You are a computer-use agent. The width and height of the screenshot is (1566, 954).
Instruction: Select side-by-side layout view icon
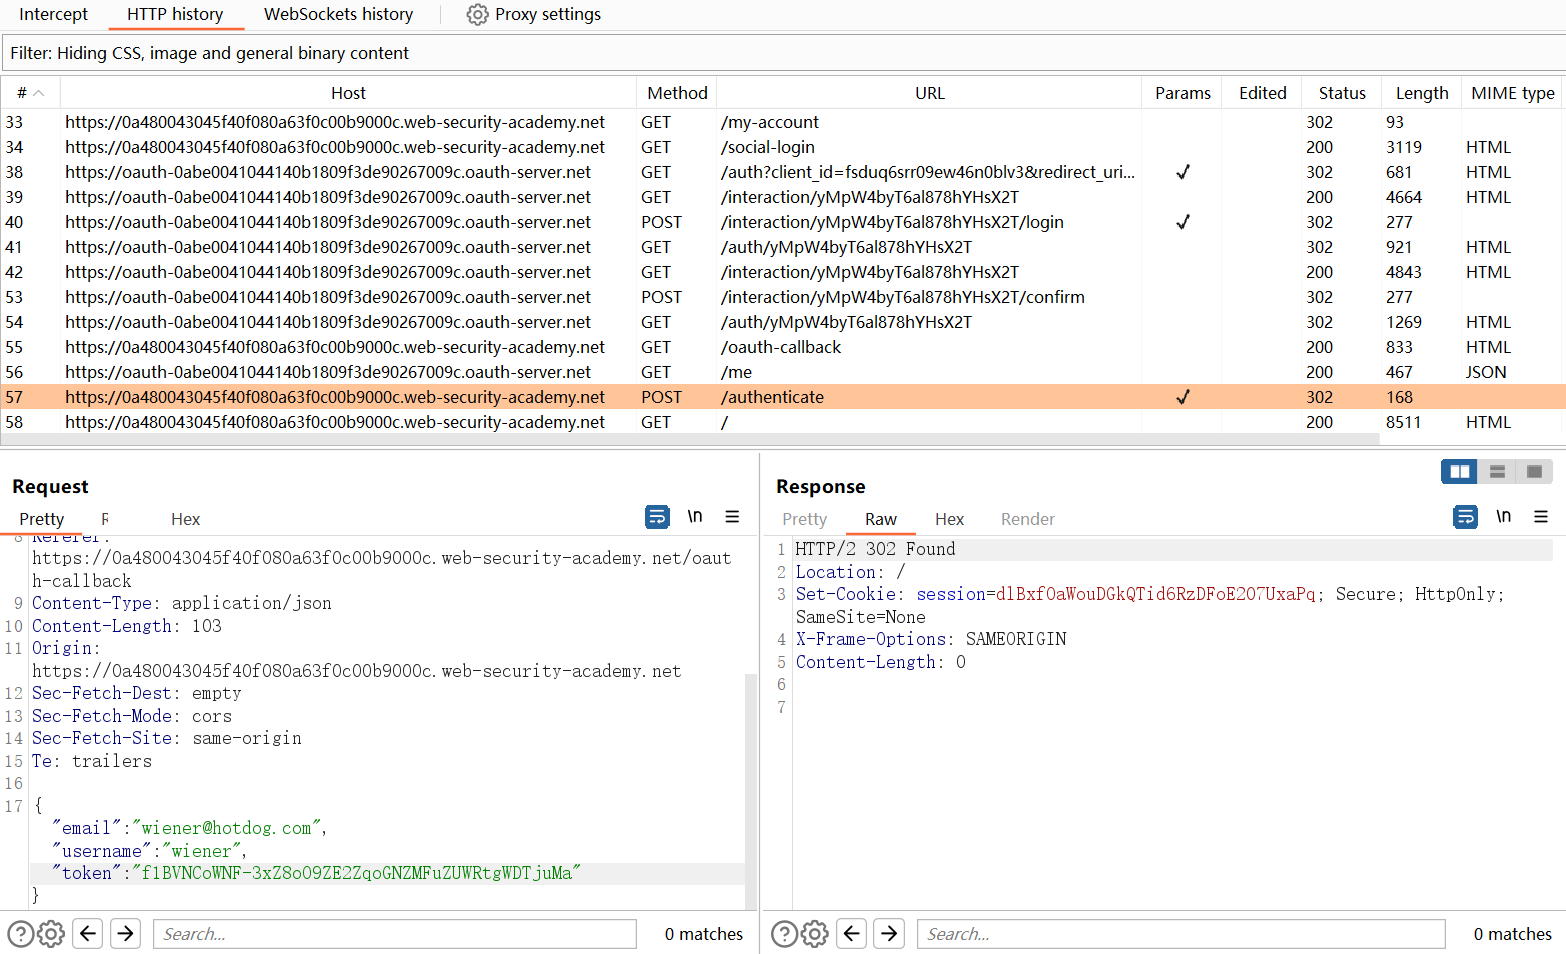(1459, 472)
